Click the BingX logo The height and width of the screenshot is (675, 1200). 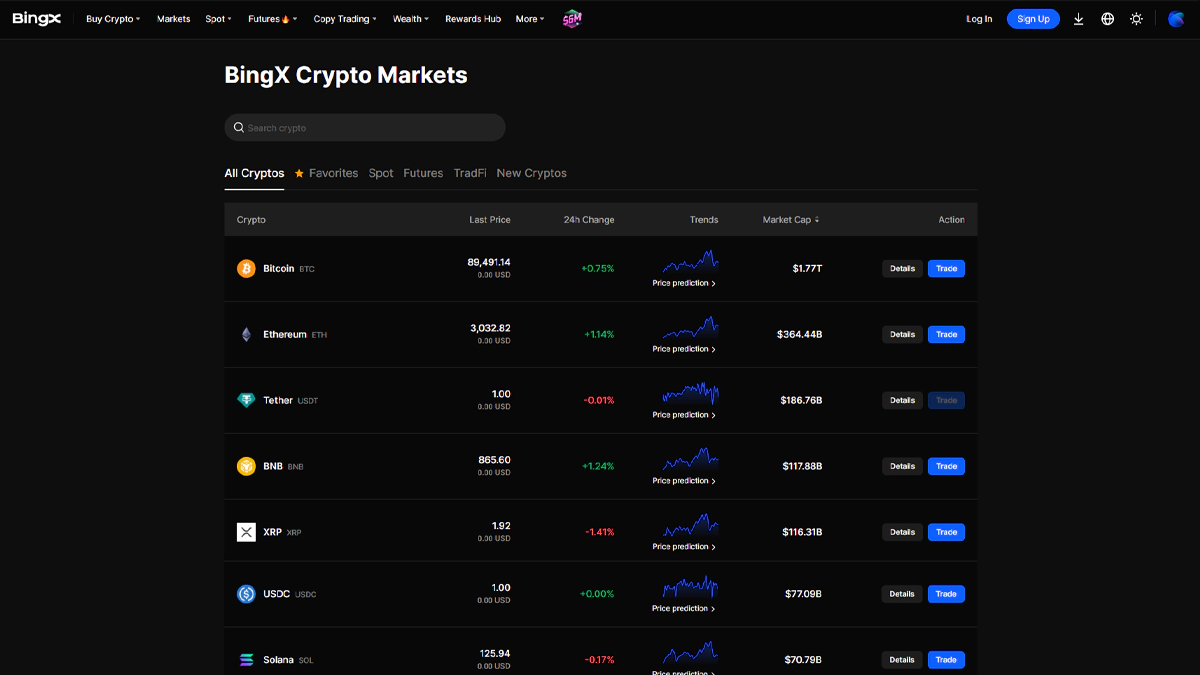coord(36,19)
